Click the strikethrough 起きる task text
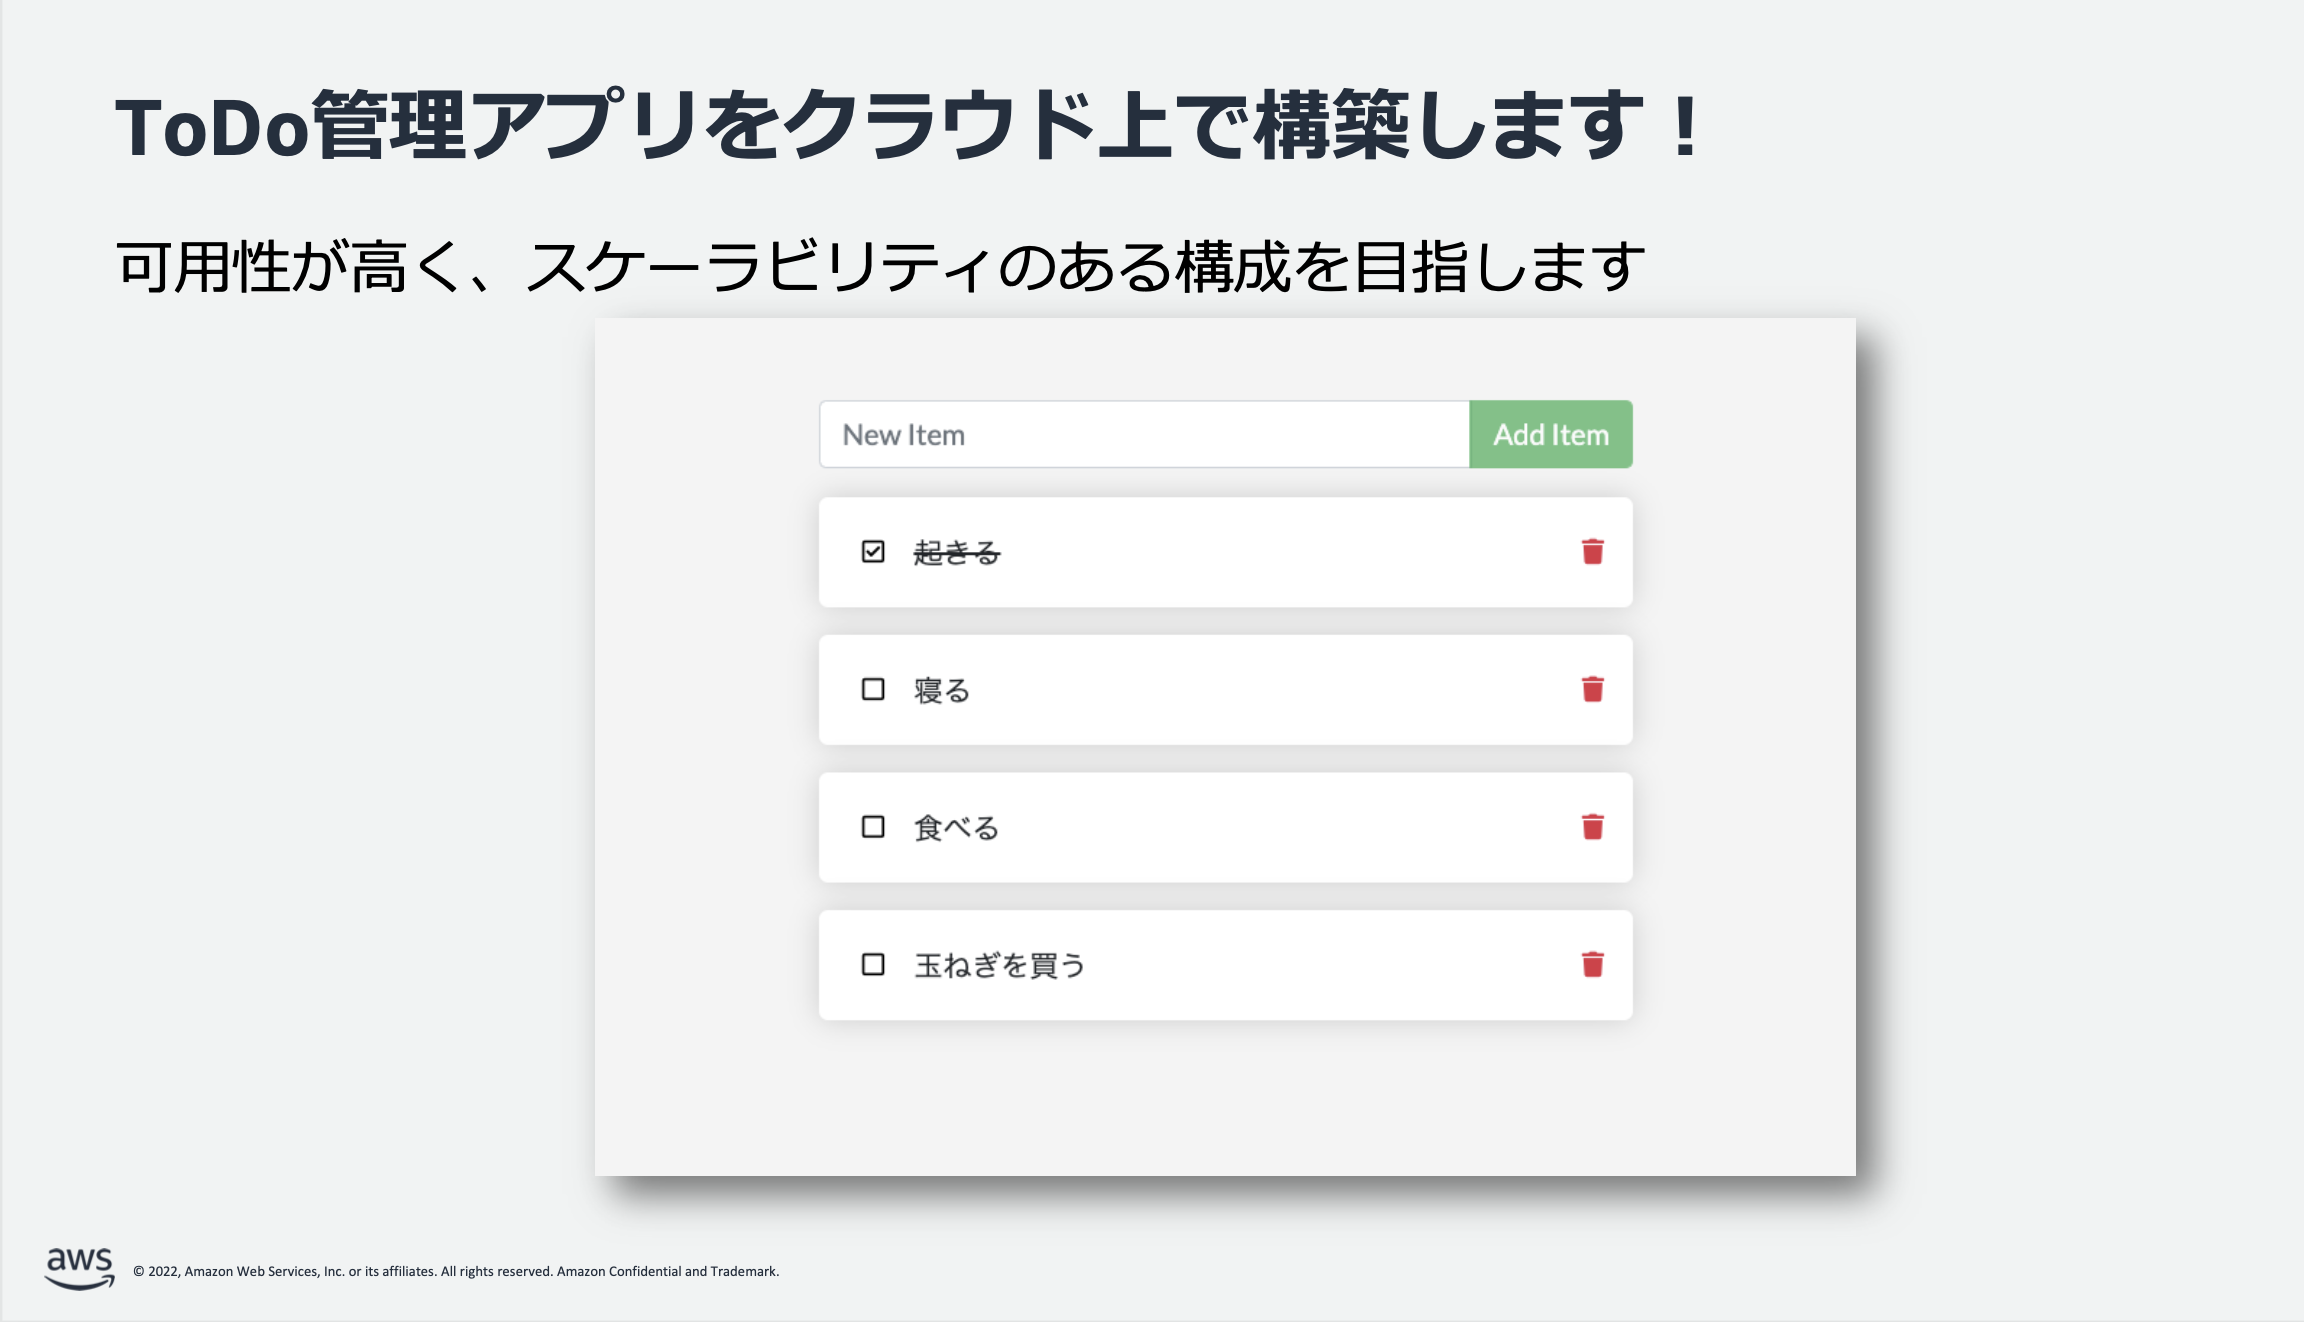The image size is (2304, 1322). (957, 551)
